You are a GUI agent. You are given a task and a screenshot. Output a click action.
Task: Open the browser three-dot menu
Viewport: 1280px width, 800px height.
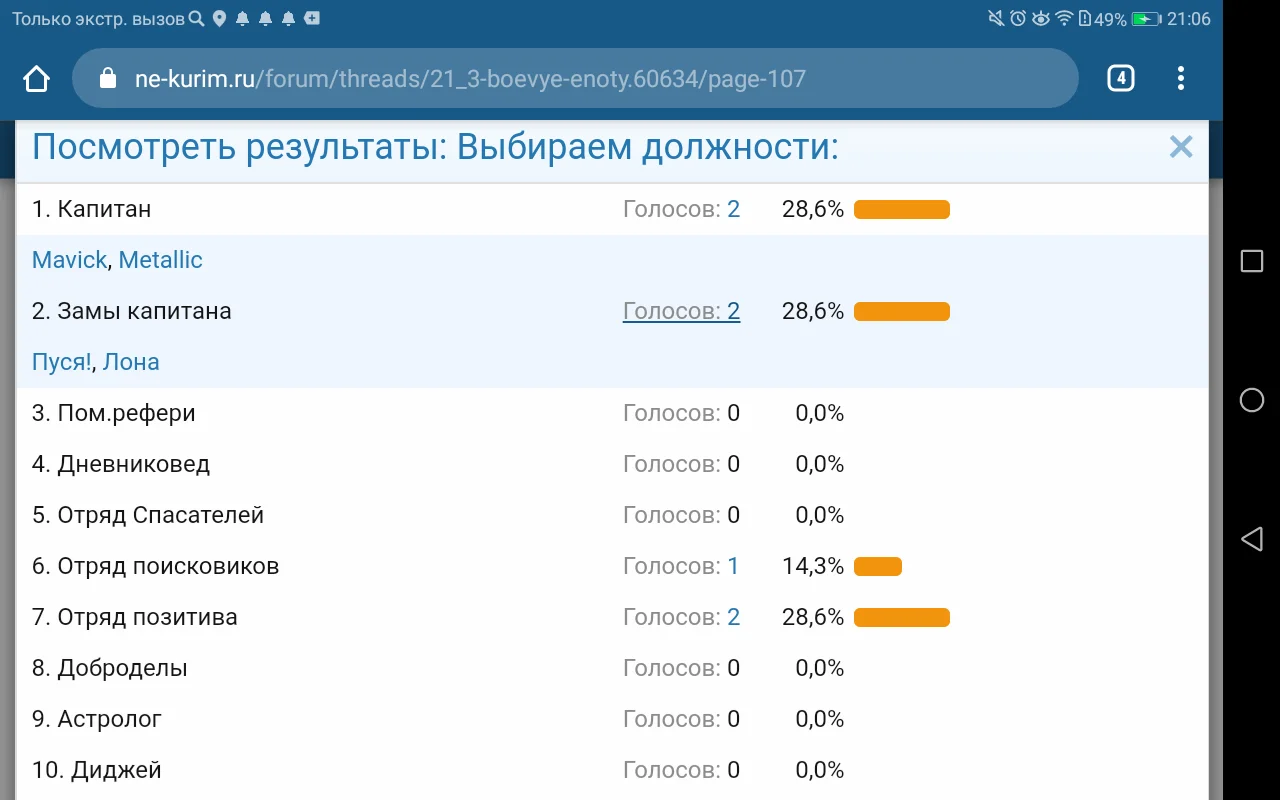point(1180,78)
